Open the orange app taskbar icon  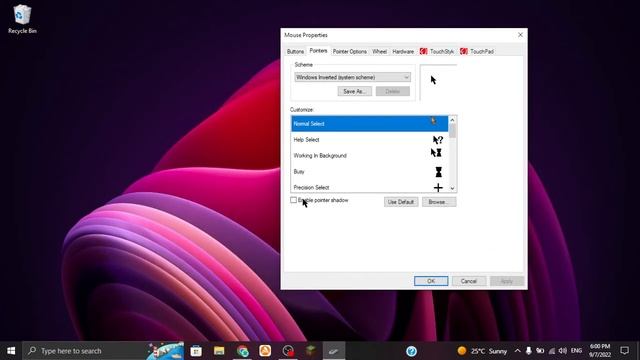pyautogui.click(x=265, y=351)
